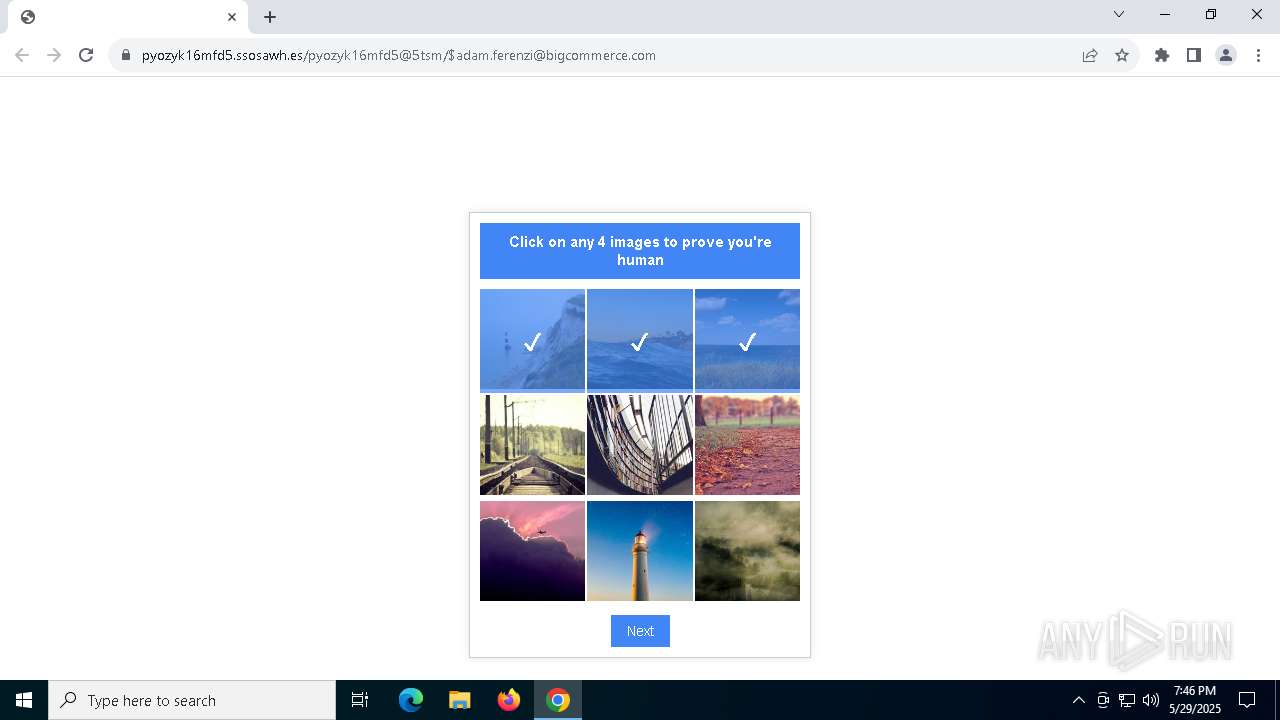Expand the tab search chevron
Screen dimensions: 1280x720
click(1119, 14)
